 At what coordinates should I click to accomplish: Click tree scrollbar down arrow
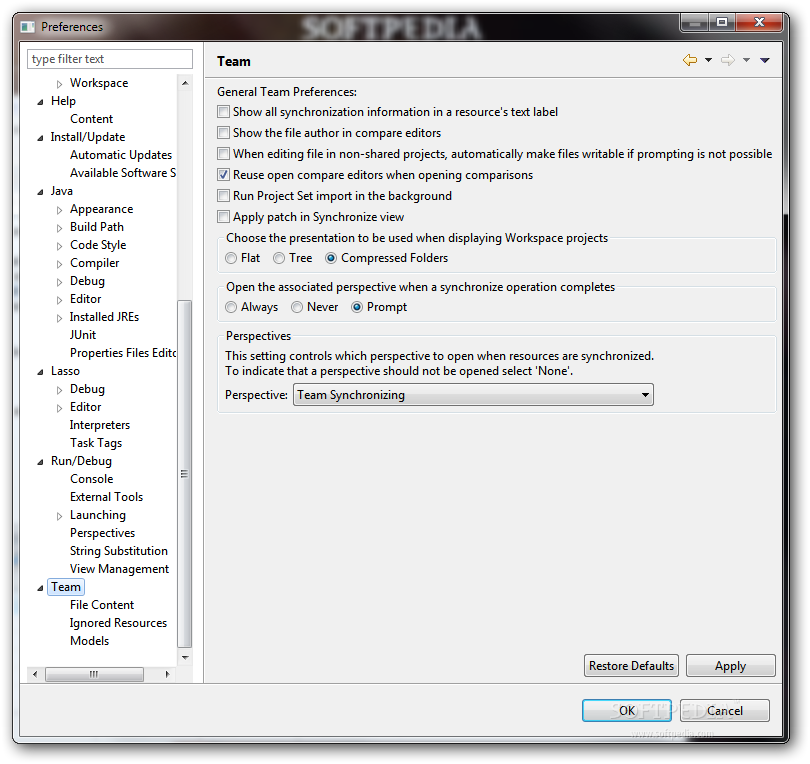[x=185, y=658]
